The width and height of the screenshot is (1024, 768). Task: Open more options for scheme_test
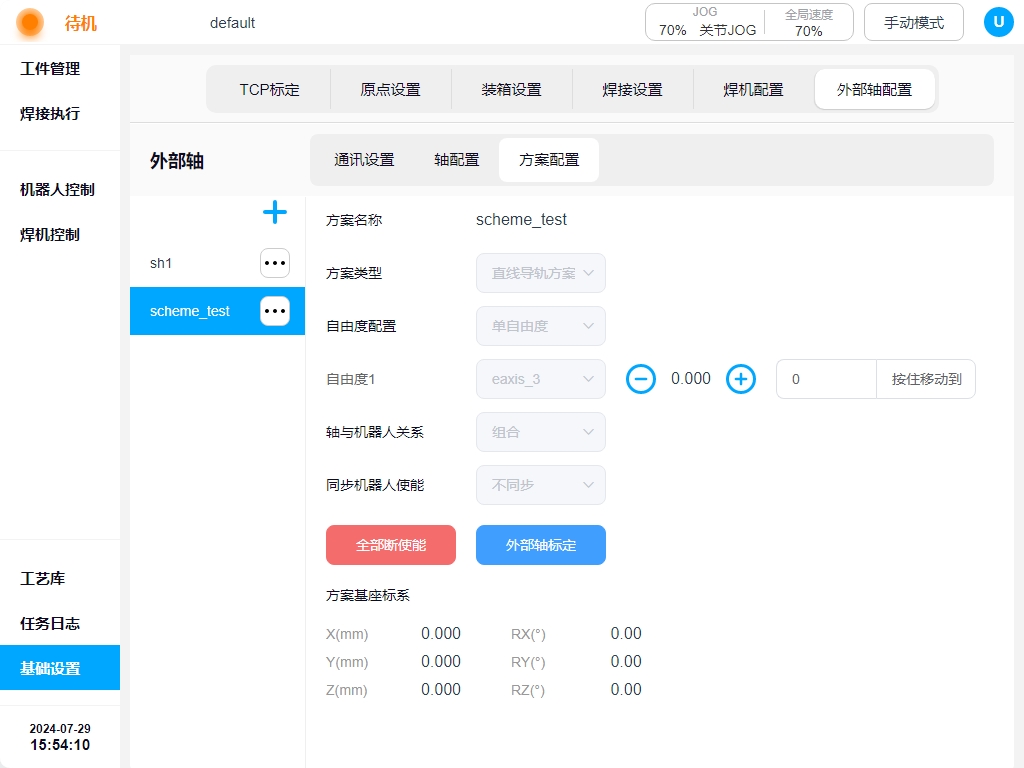coord(275,311)
